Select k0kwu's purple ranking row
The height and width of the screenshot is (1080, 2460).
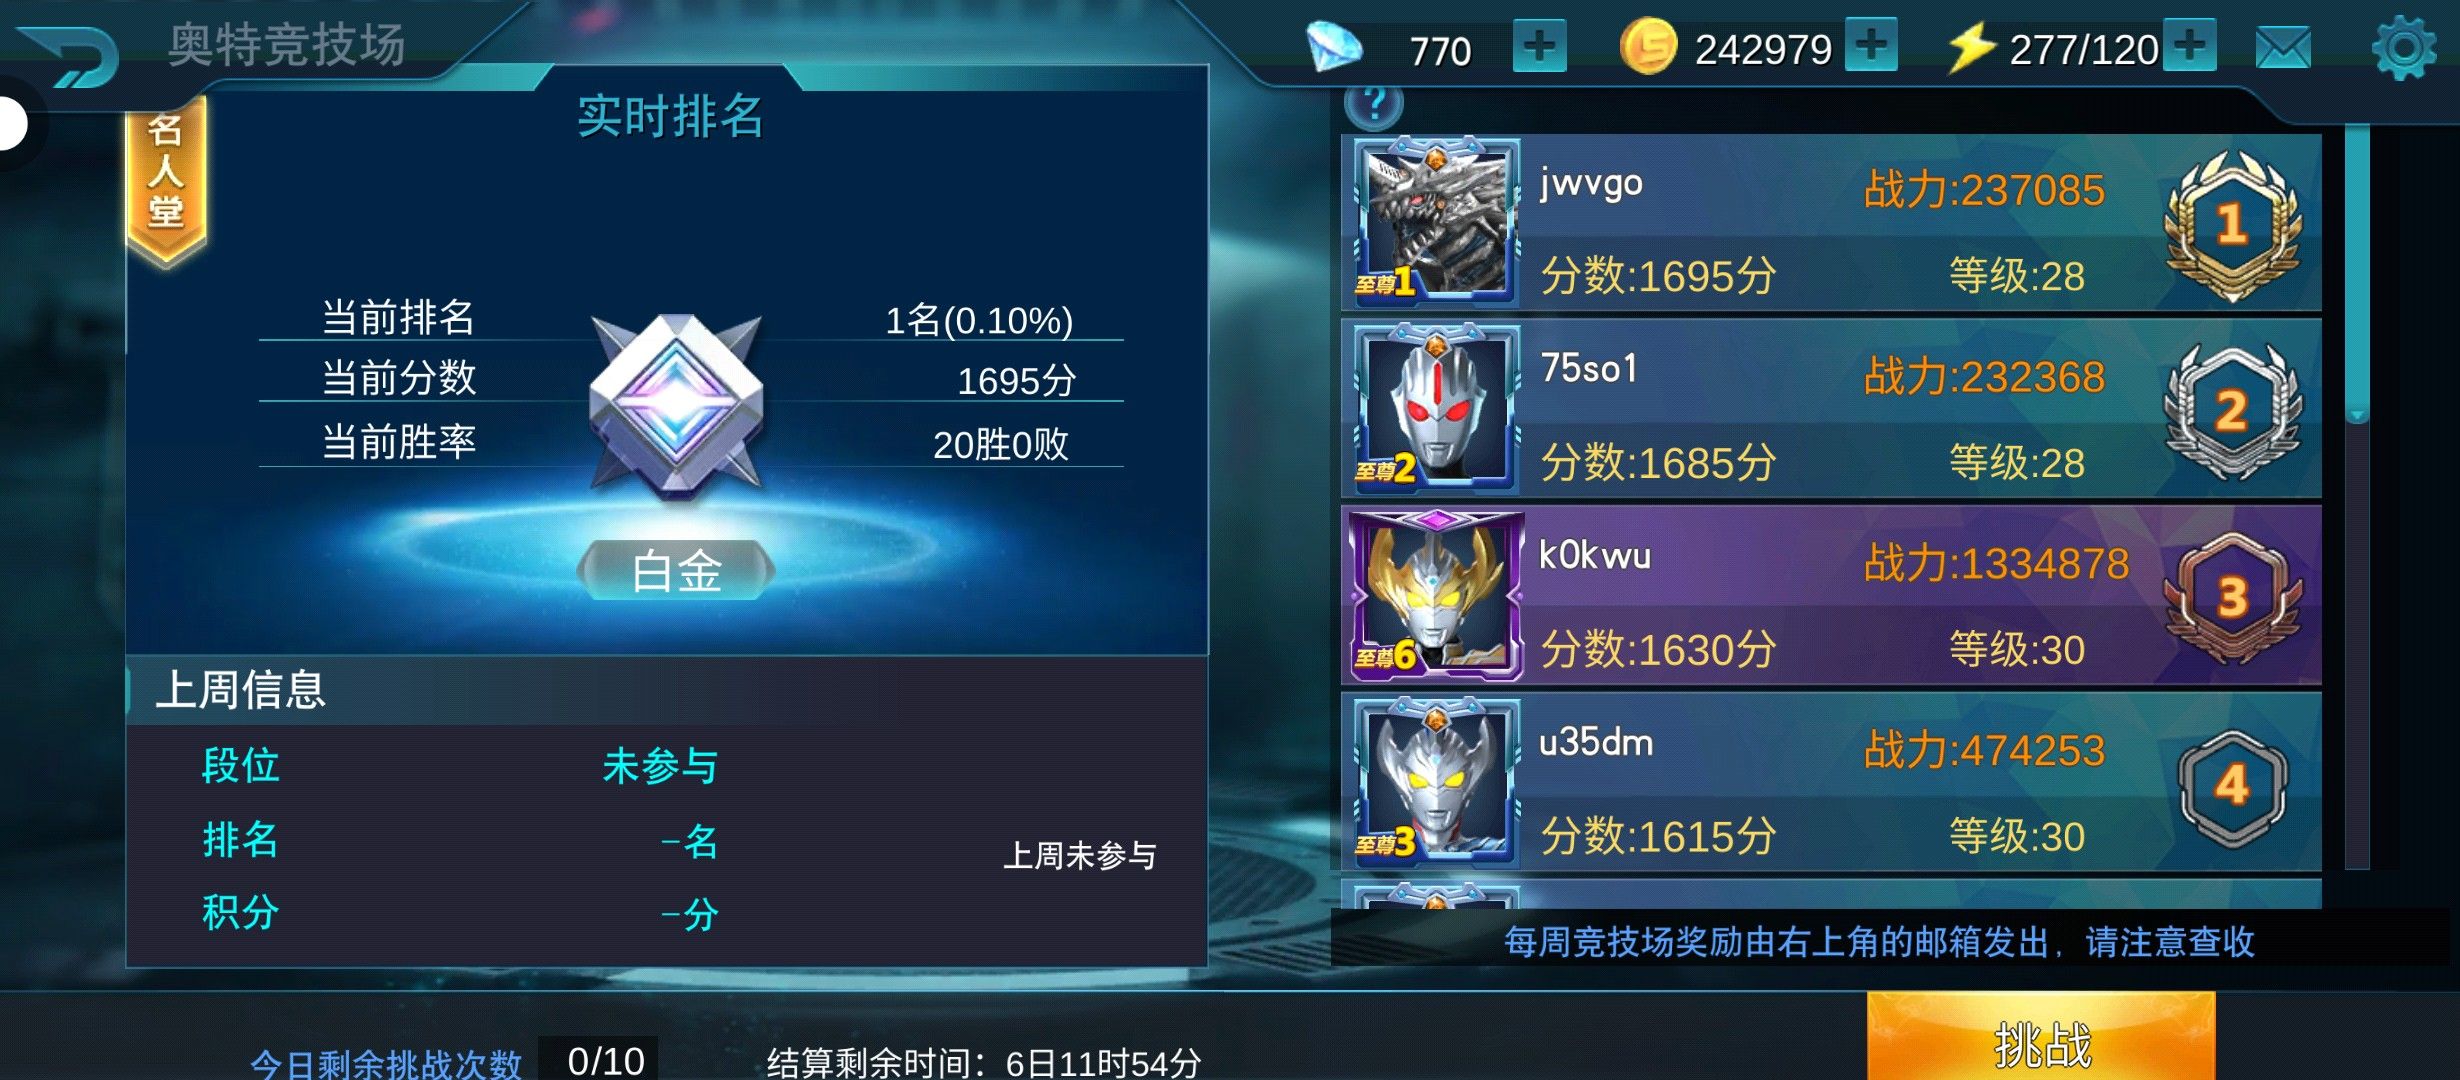[x=1831, y=596]
